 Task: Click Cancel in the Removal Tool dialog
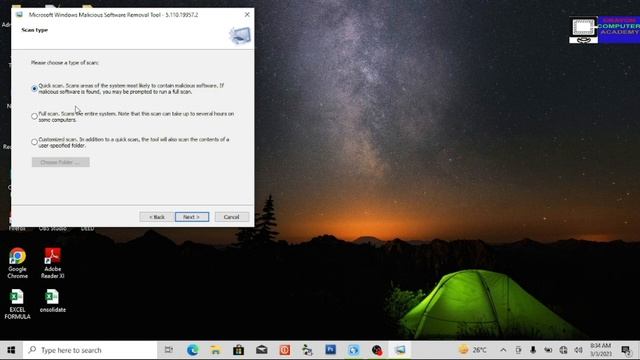(x=231, y=217)
